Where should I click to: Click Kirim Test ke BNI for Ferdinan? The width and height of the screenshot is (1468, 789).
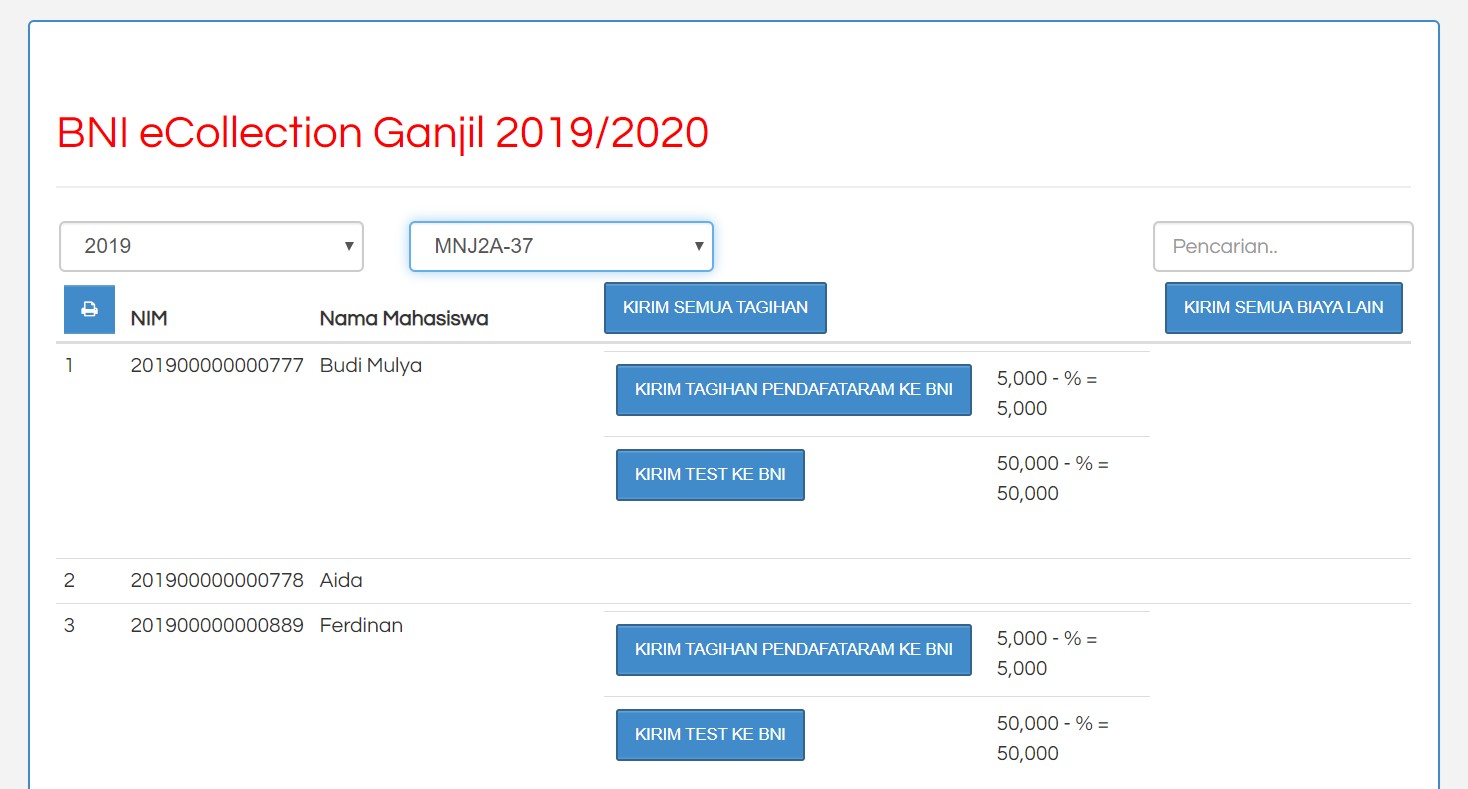710,735
